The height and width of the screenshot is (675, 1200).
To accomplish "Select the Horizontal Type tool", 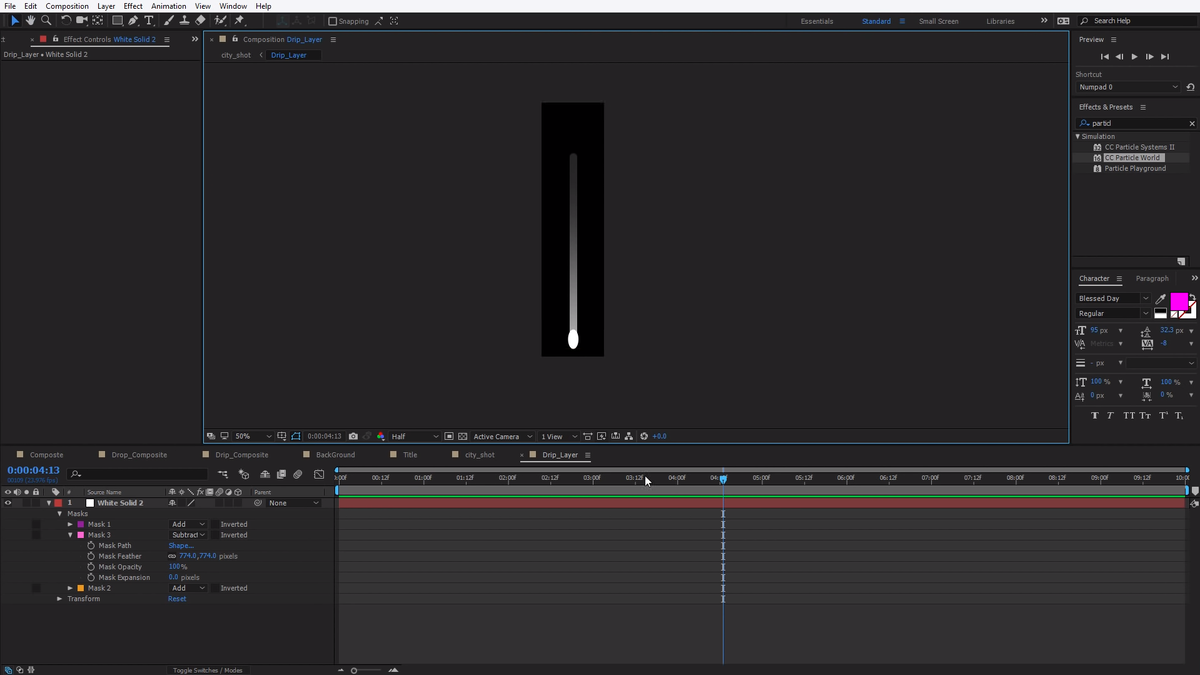I will pyautogui.click(x=149, y=20).
